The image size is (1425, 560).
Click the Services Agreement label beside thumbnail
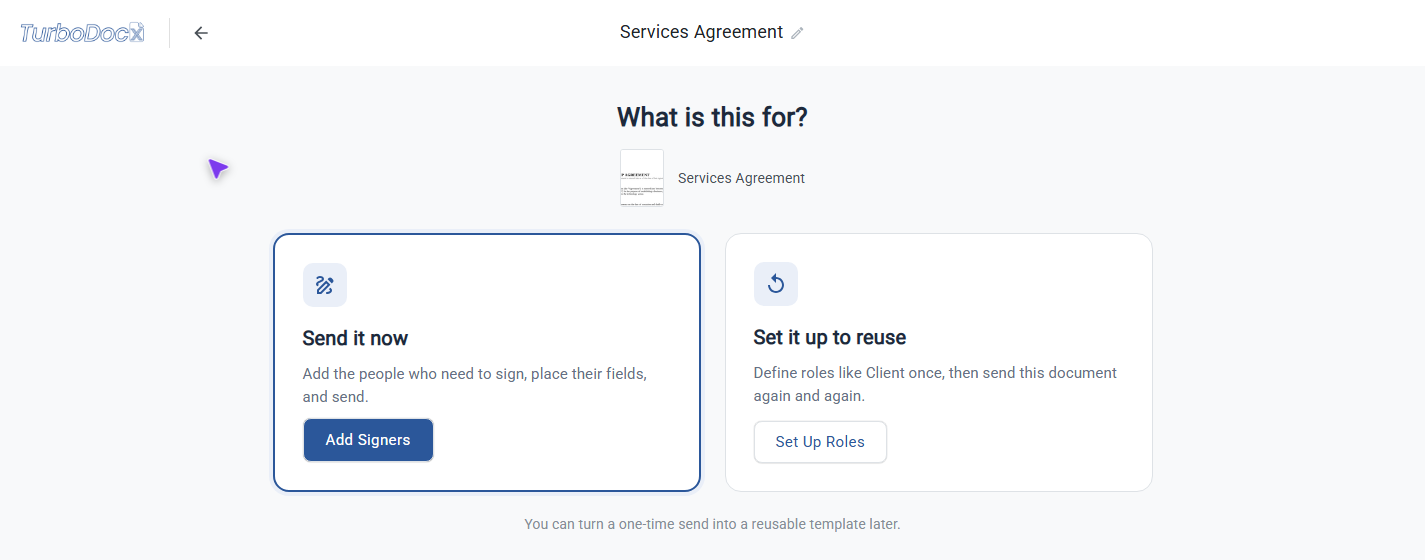click(x=741, y=178)
